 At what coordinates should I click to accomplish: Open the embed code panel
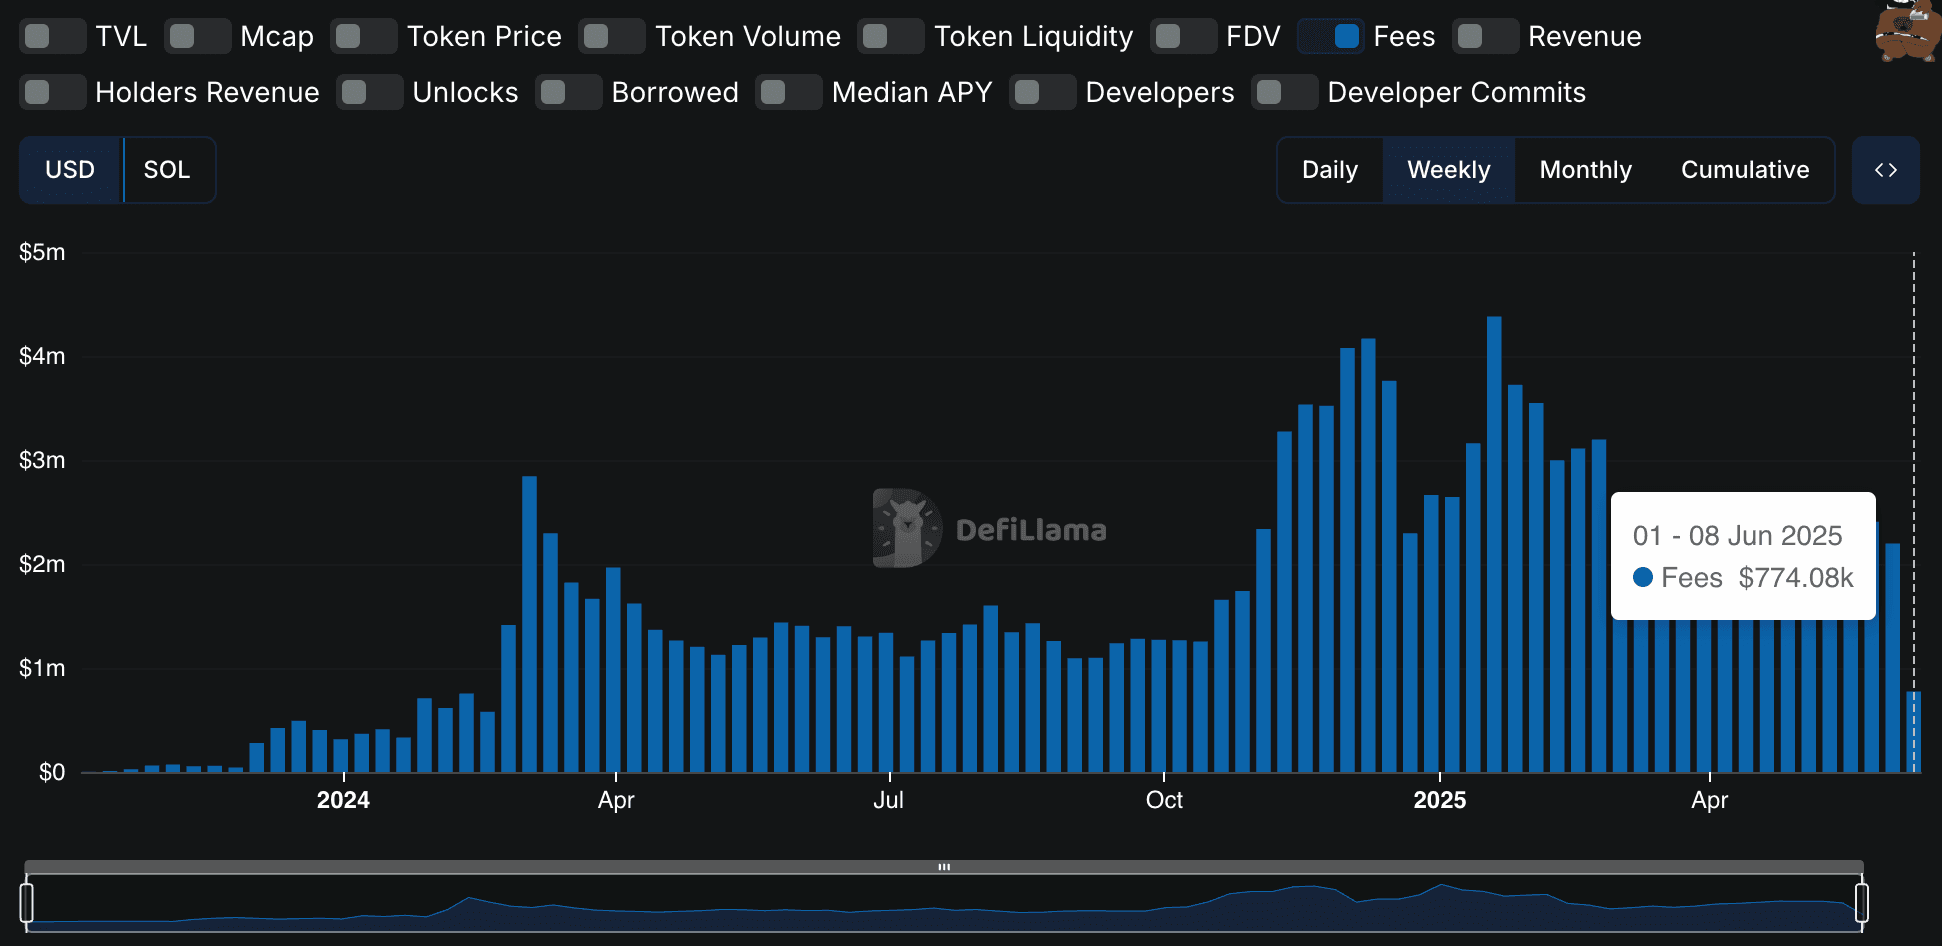pos(1887,170)
